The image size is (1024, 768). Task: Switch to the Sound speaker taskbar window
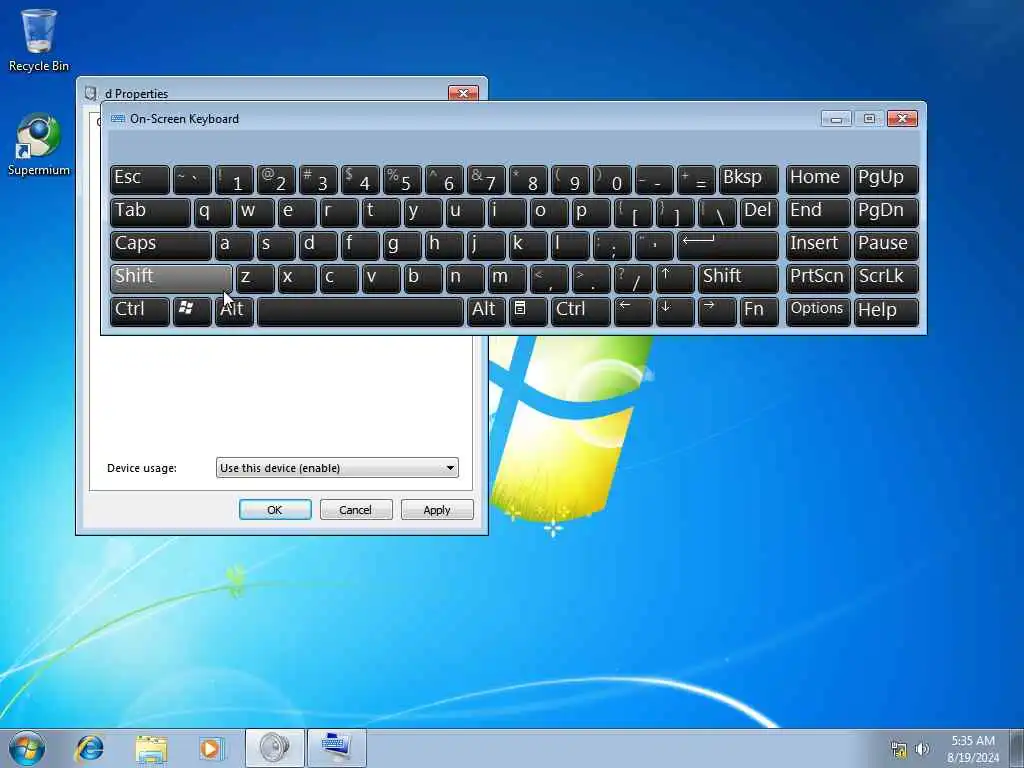coord(274,748)
